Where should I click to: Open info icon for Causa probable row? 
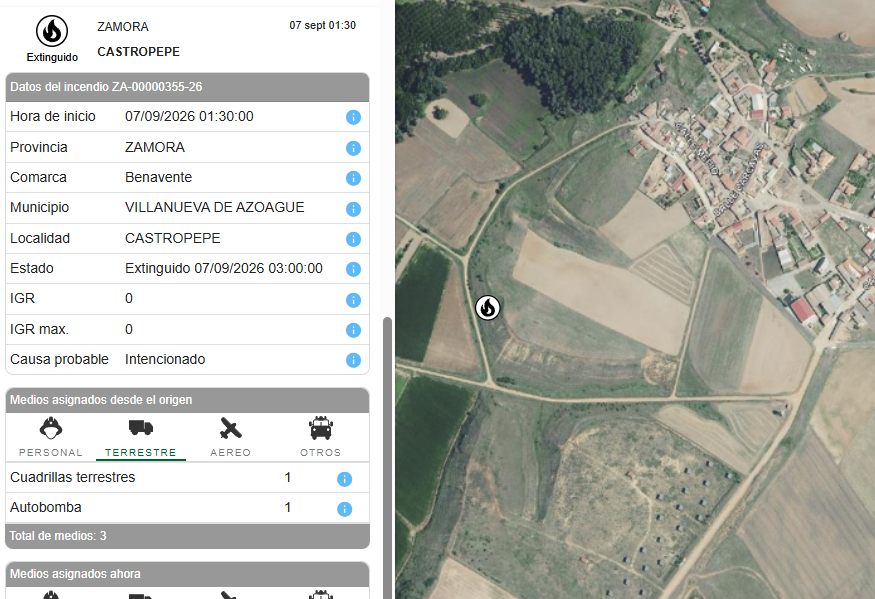[353, 360]
